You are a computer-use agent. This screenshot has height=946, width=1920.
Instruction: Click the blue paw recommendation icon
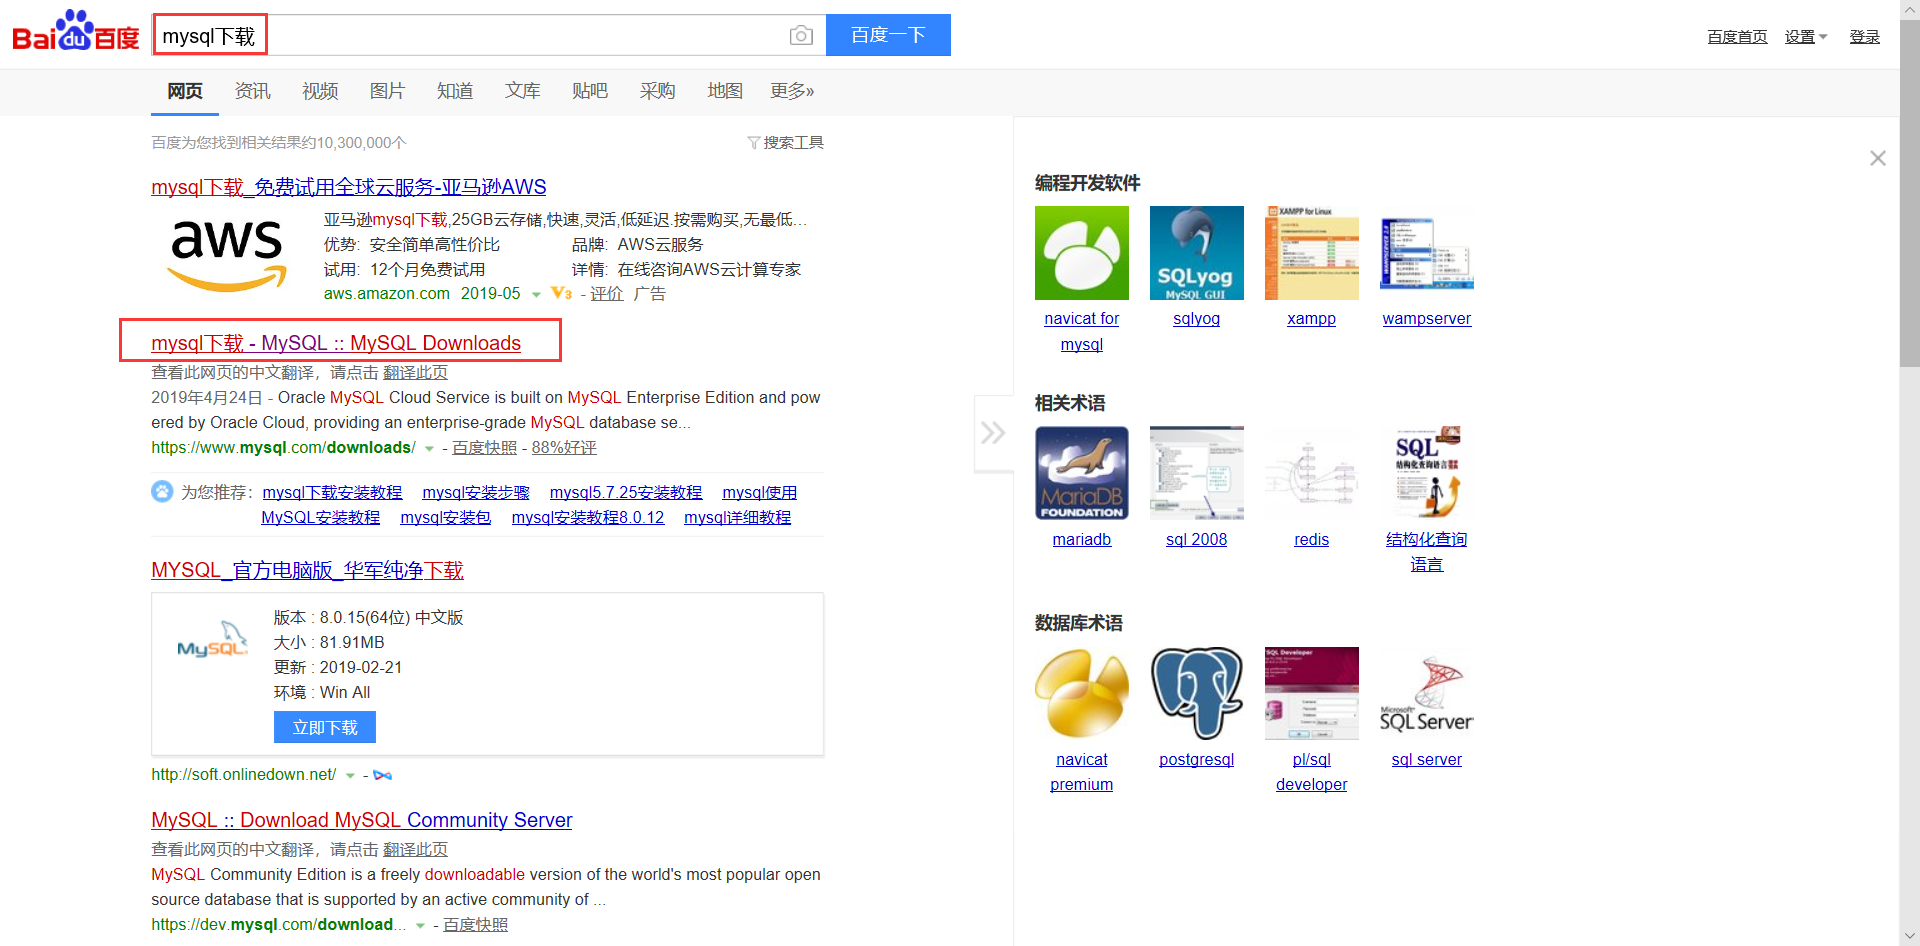coord(162,491)
